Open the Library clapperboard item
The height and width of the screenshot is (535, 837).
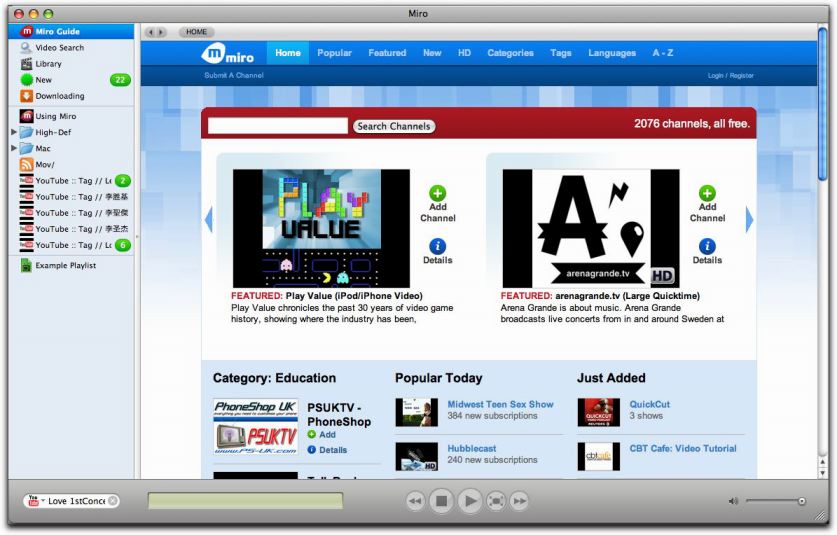click(71, 64)
